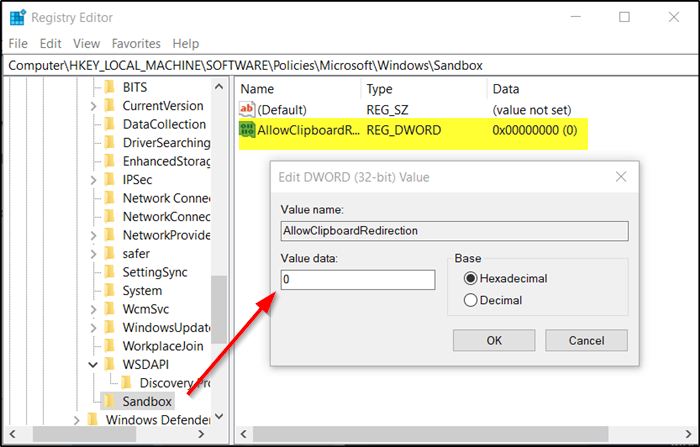Click the tree pane scroll left arrow
Image resolution: width=700 pixels, height=447 pixels.
12,434
